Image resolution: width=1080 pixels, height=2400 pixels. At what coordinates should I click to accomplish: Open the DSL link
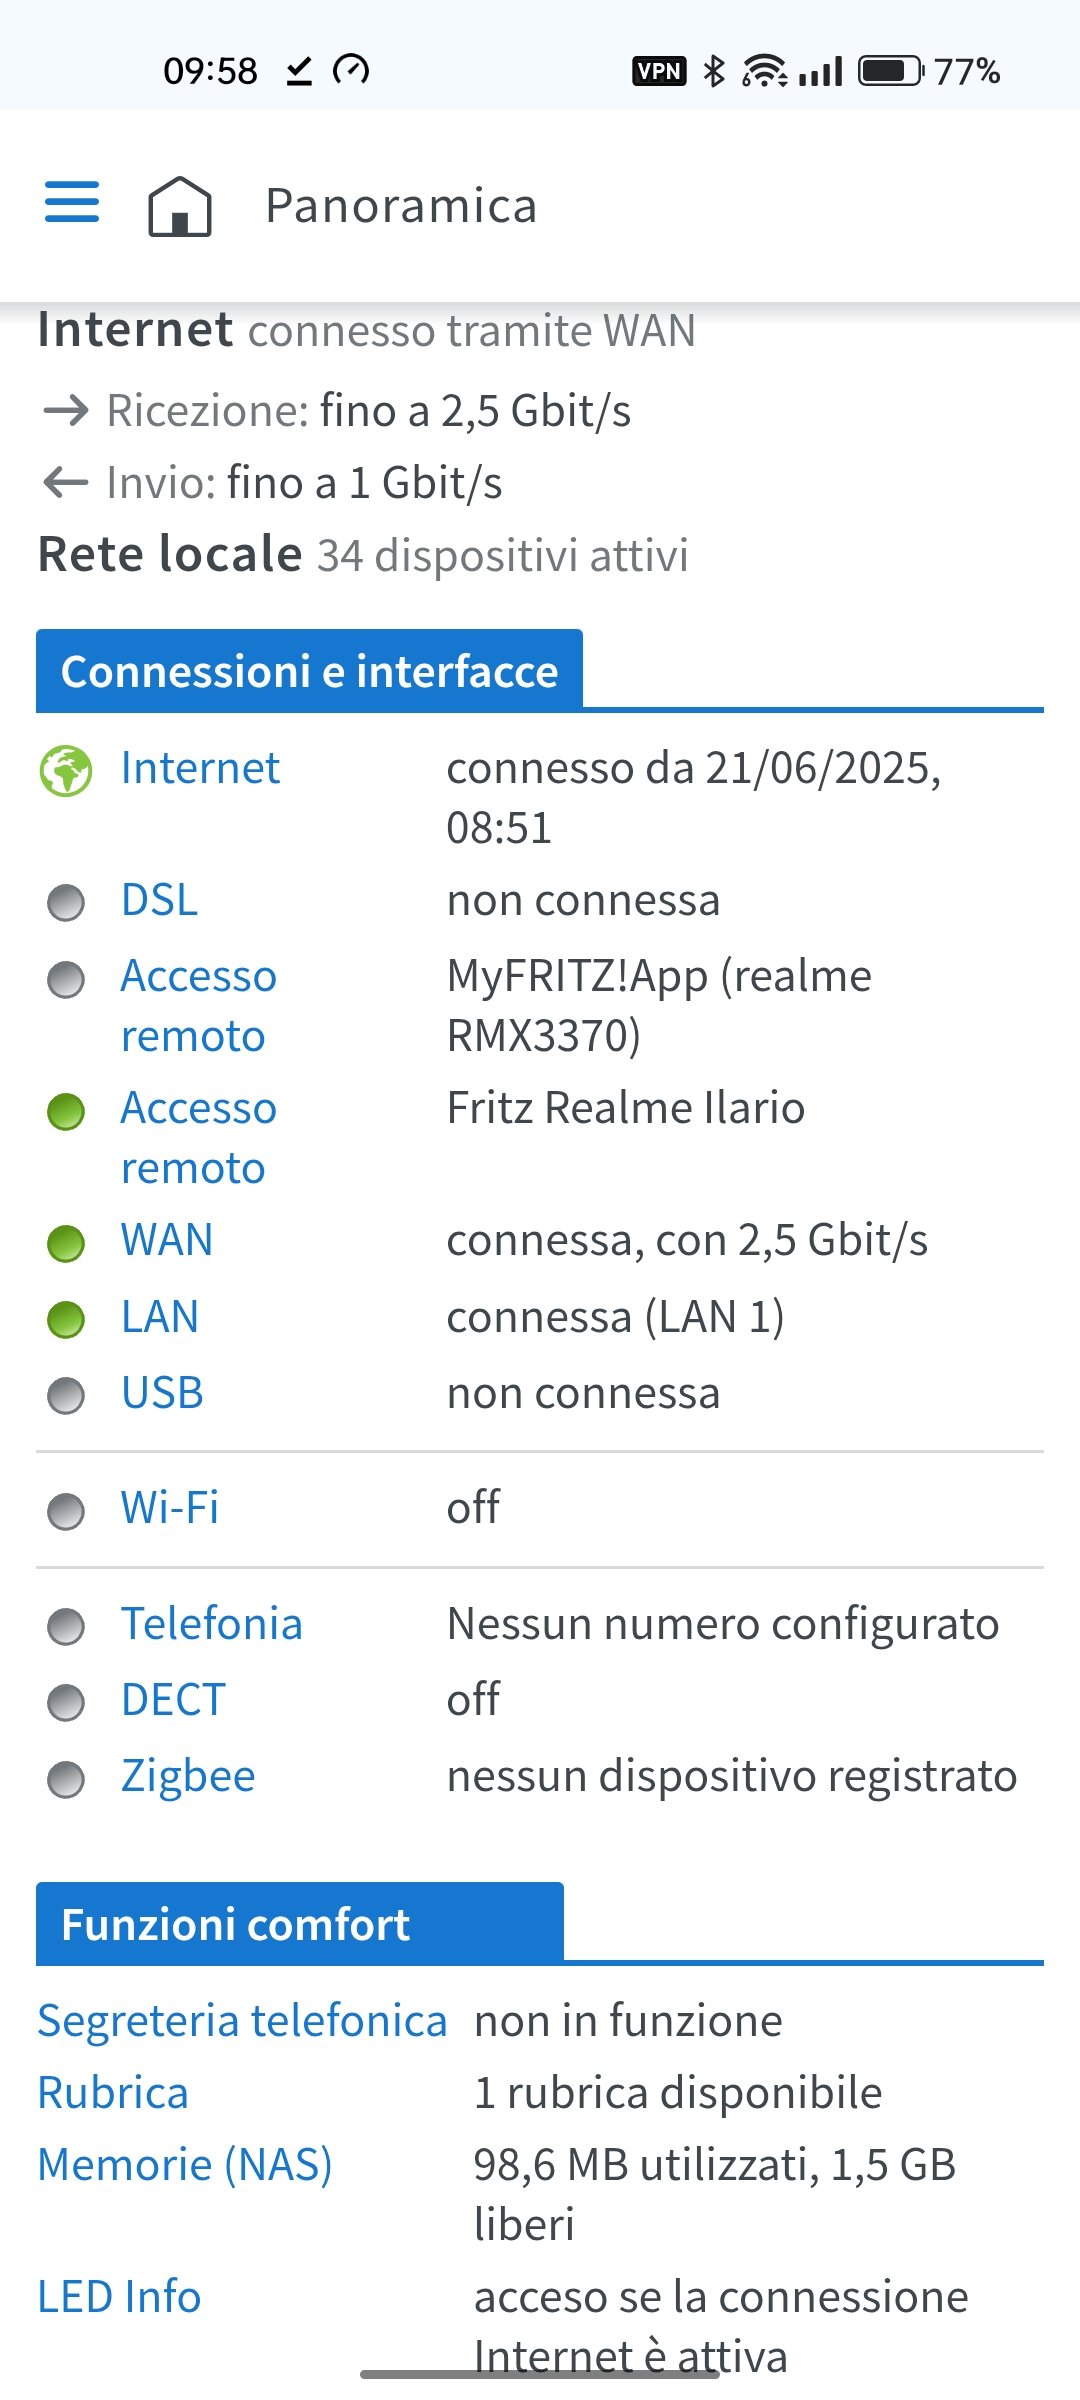point(159,900)
